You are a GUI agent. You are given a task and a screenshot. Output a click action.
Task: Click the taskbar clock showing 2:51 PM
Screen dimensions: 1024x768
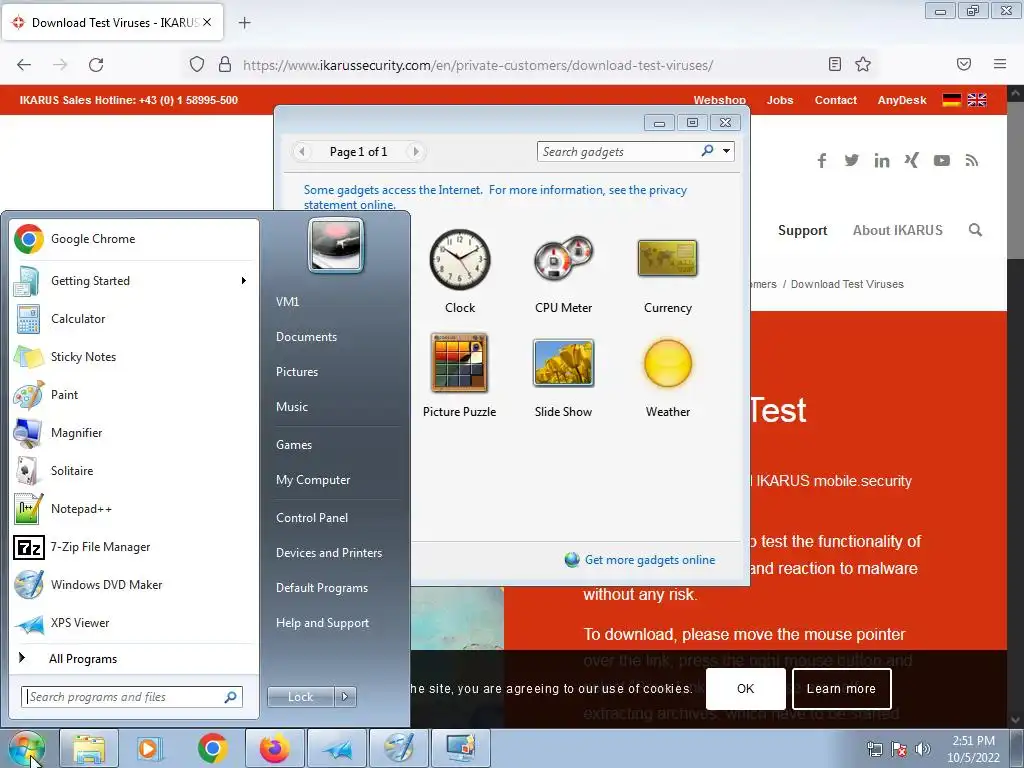coord(973,749)
